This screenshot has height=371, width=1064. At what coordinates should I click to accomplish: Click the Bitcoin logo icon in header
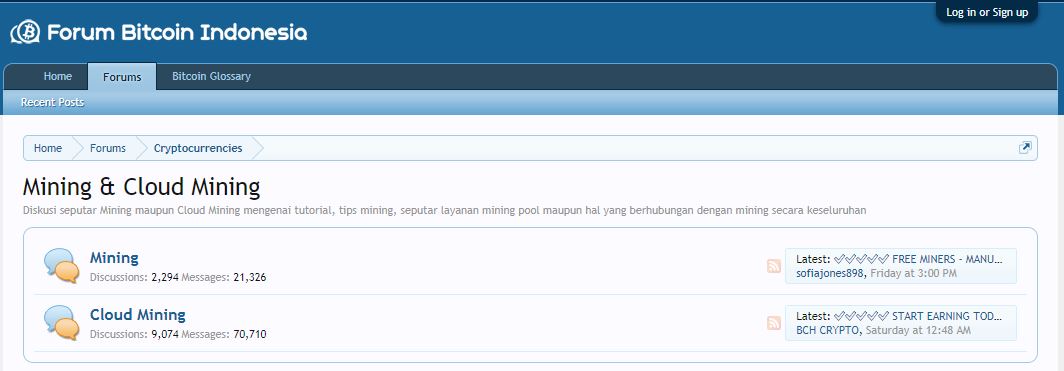tap(25, 32)
